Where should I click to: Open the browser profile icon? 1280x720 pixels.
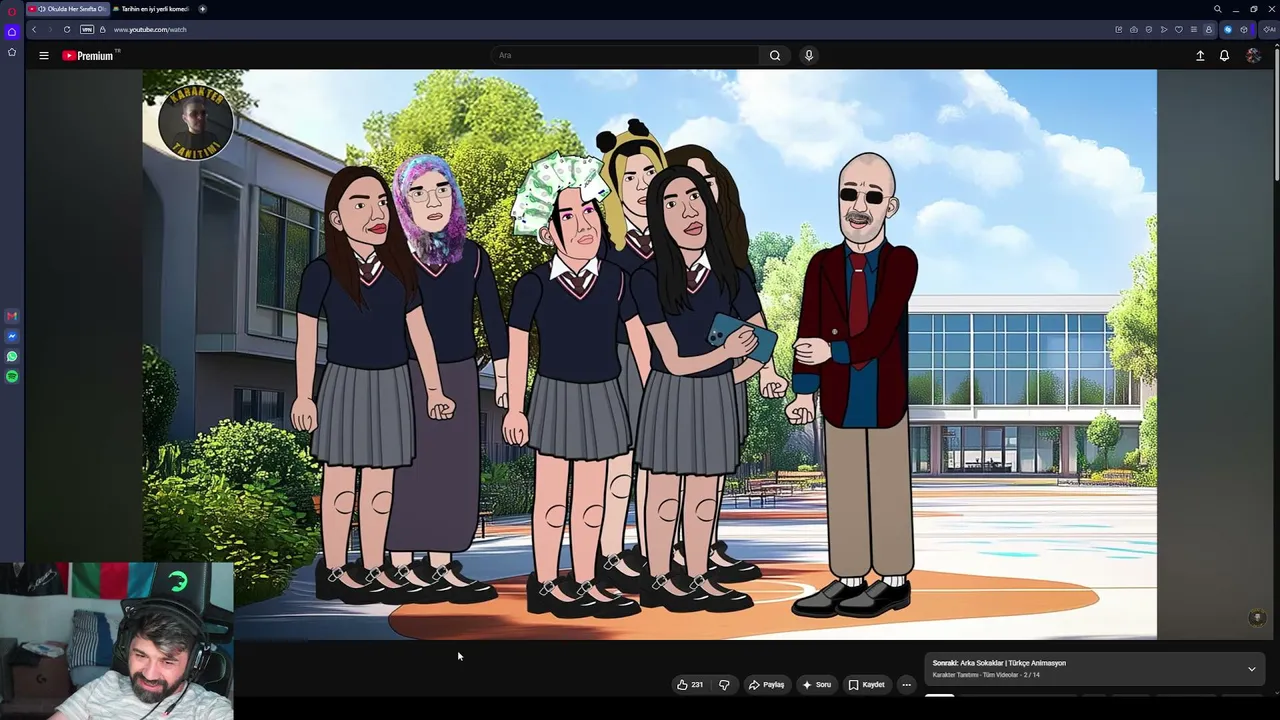point(1208,30)
